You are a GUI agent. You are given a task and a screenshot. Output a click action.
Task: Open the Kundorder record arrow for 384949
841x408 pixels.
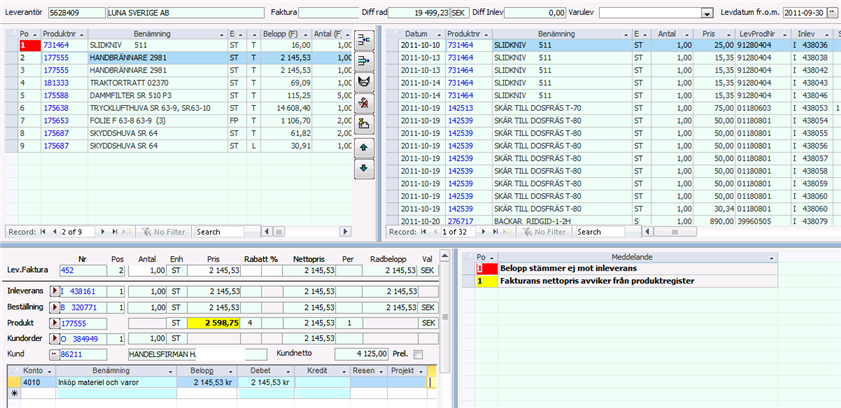point(55,339)
